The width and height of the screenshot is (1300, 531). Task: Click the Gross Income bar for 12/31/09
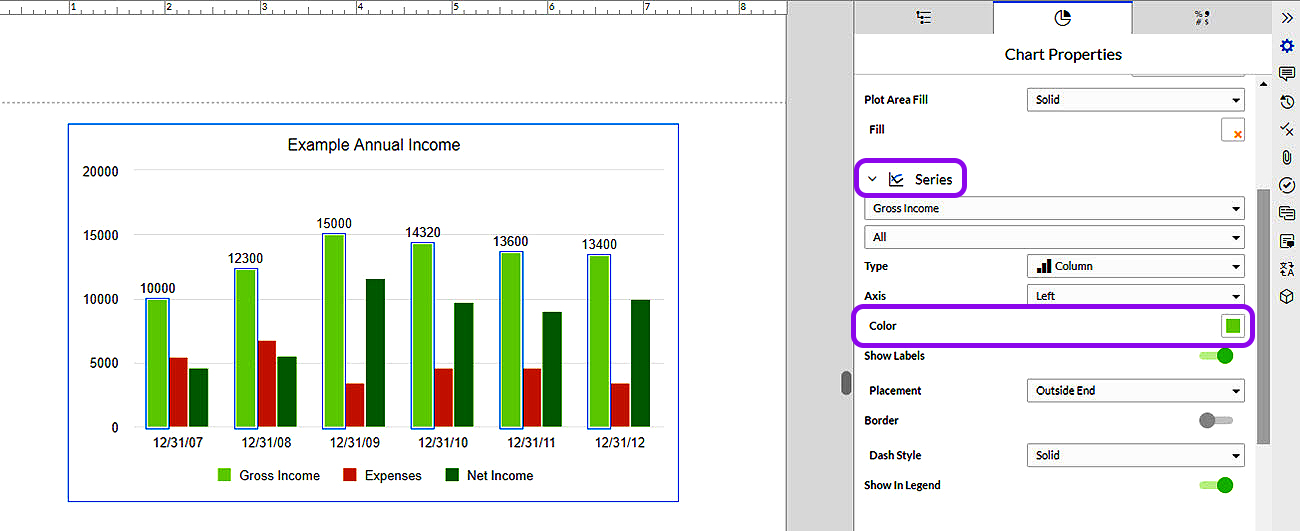click(334, 331)
